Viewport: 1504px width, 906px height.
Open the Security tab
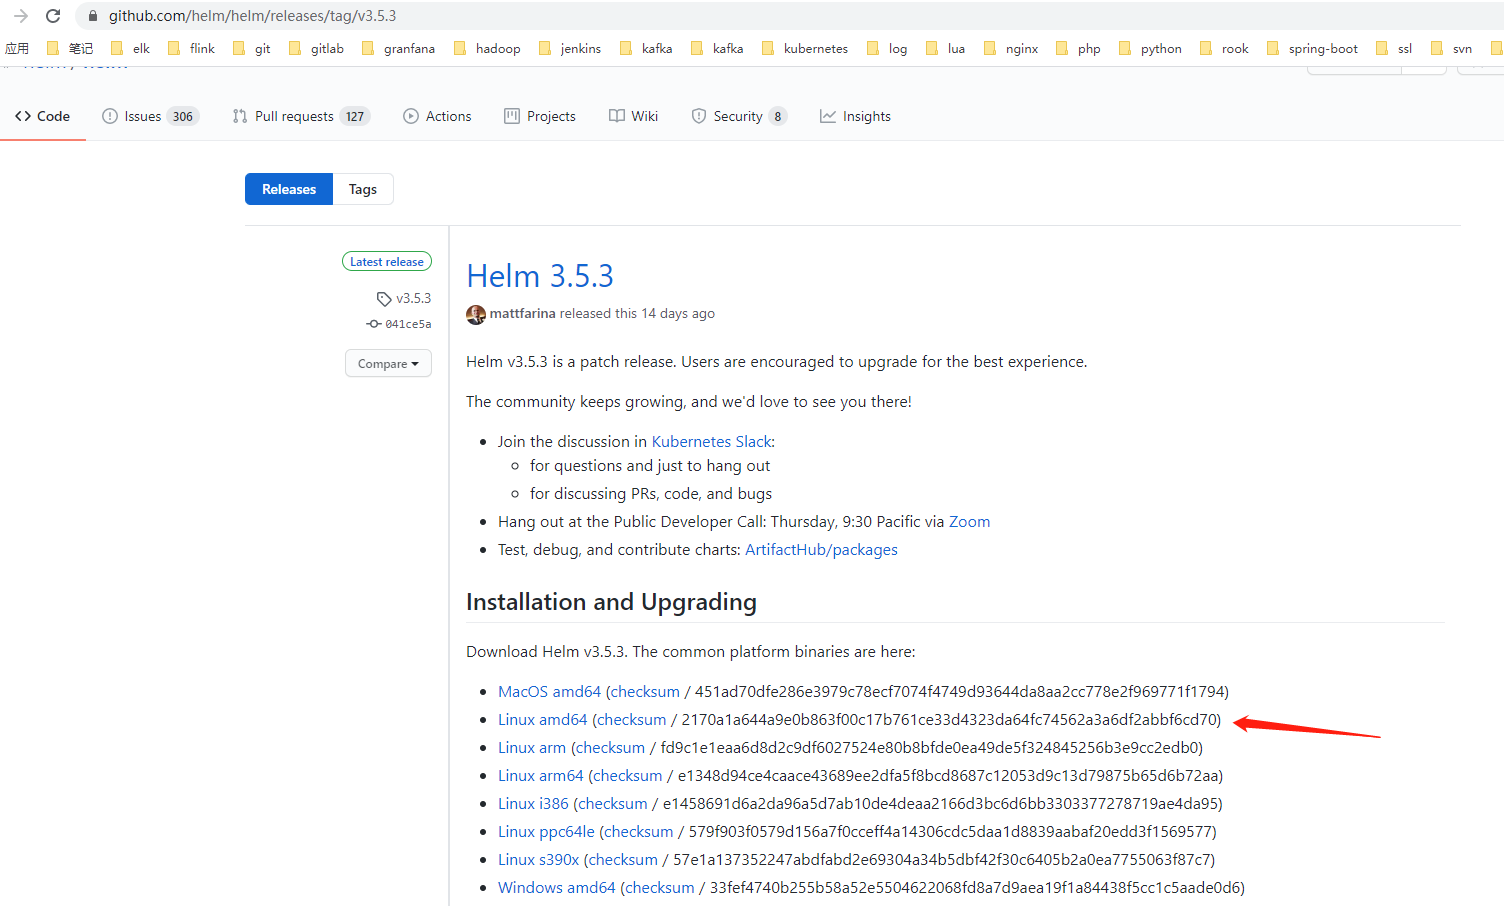(739, 116)
